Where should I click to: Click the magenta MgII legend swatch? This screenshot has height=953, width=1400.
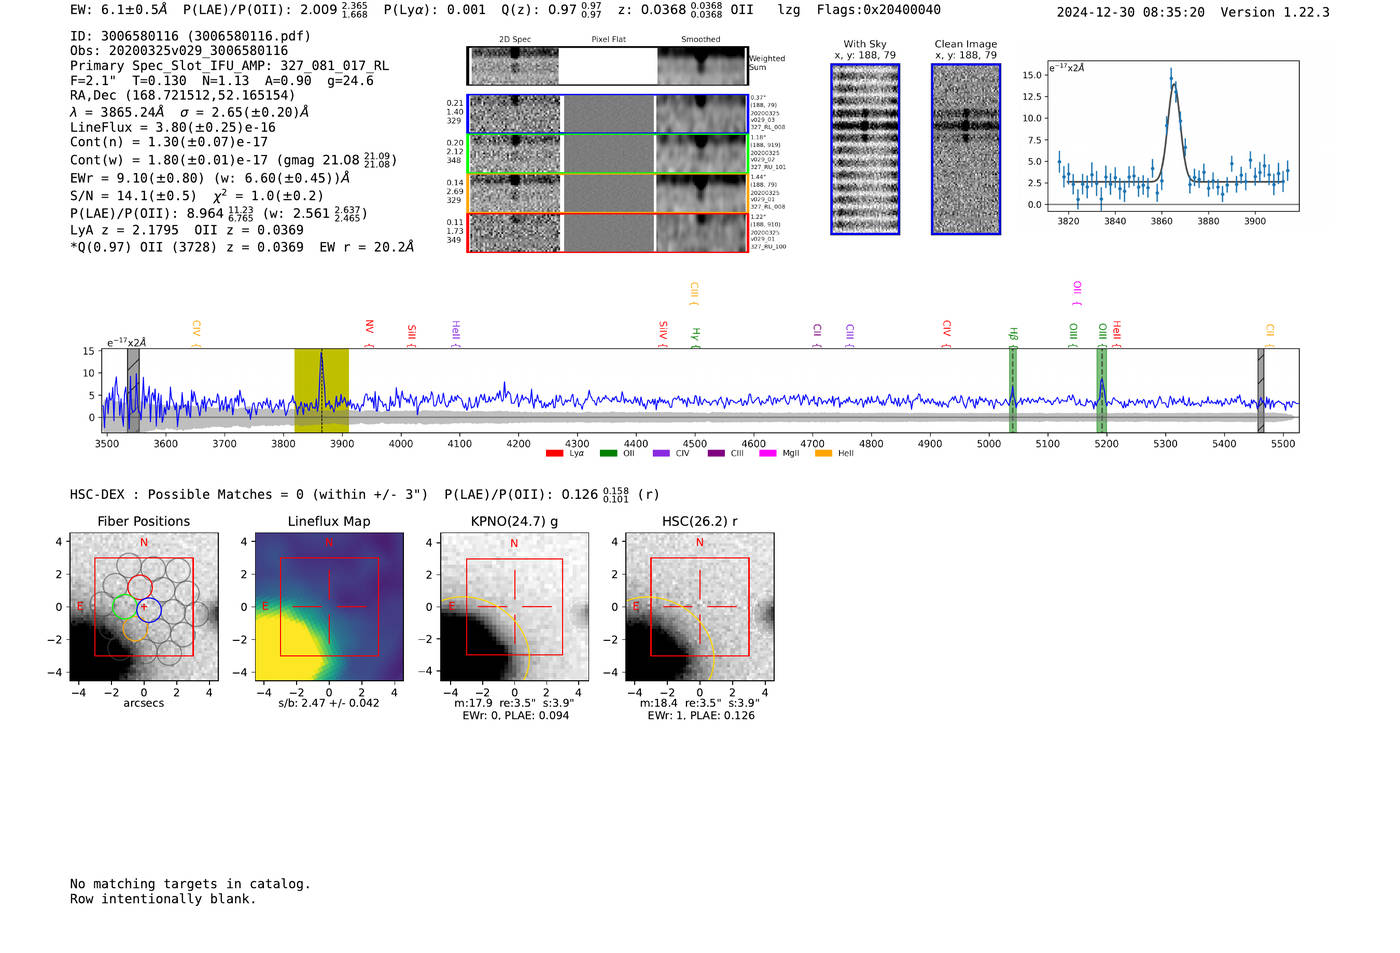point(767,454)
